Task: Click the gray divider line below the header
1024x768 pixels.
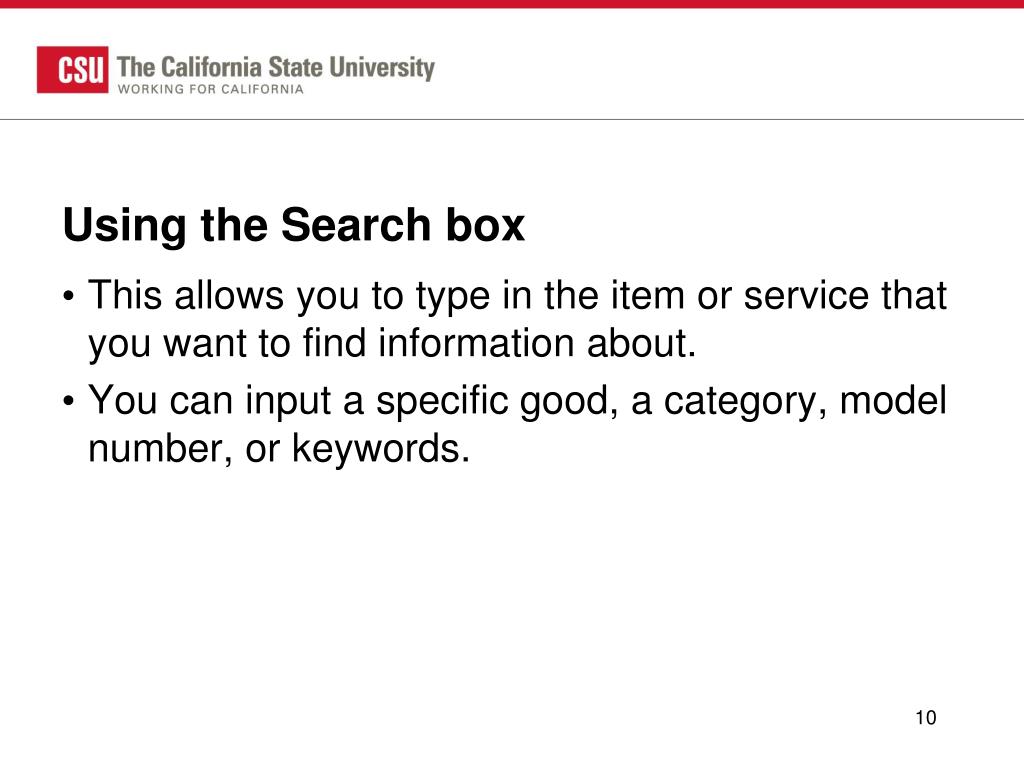Action: pos(512,120)
